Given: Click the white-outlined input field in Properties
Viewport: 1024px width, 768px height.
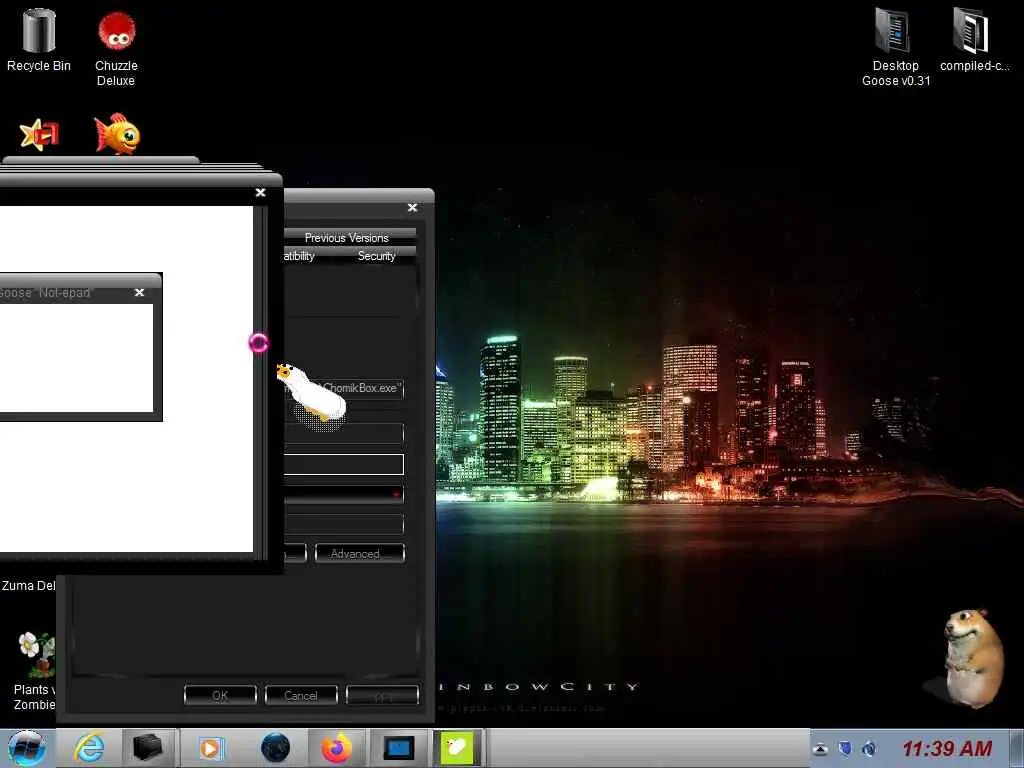Looking at the screenshot, I should [x=344, y=464].
